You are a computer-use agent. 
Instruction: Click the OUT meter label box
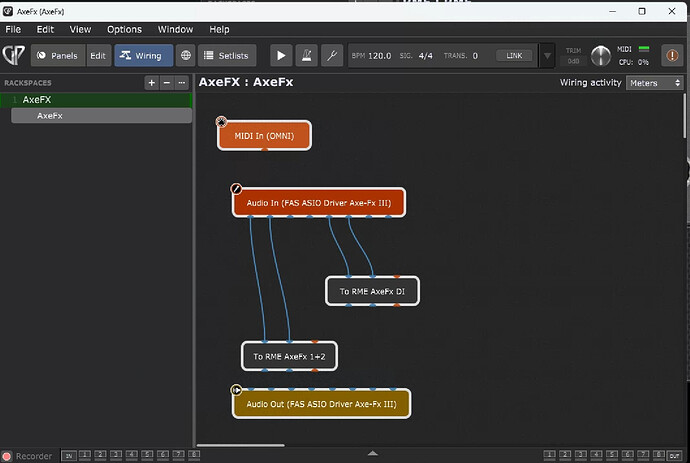(675, 456)
